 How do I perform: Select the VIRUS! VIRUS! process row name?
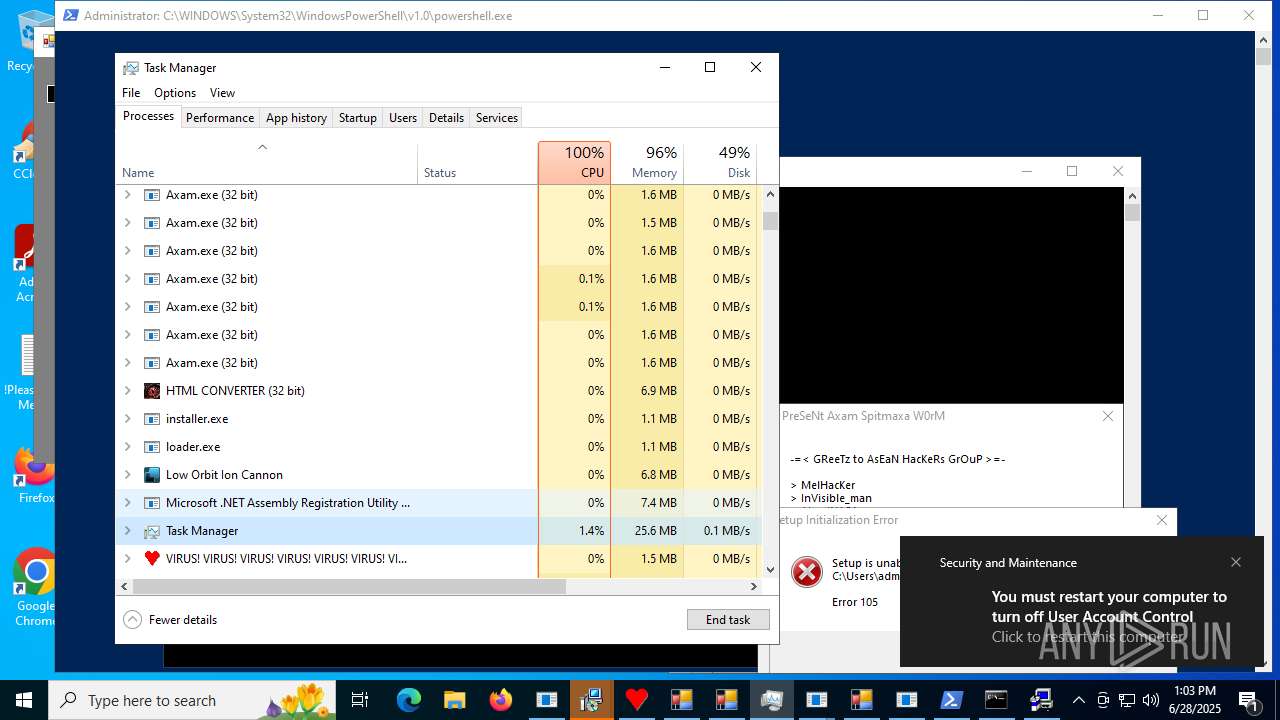(x=286, y=559)
